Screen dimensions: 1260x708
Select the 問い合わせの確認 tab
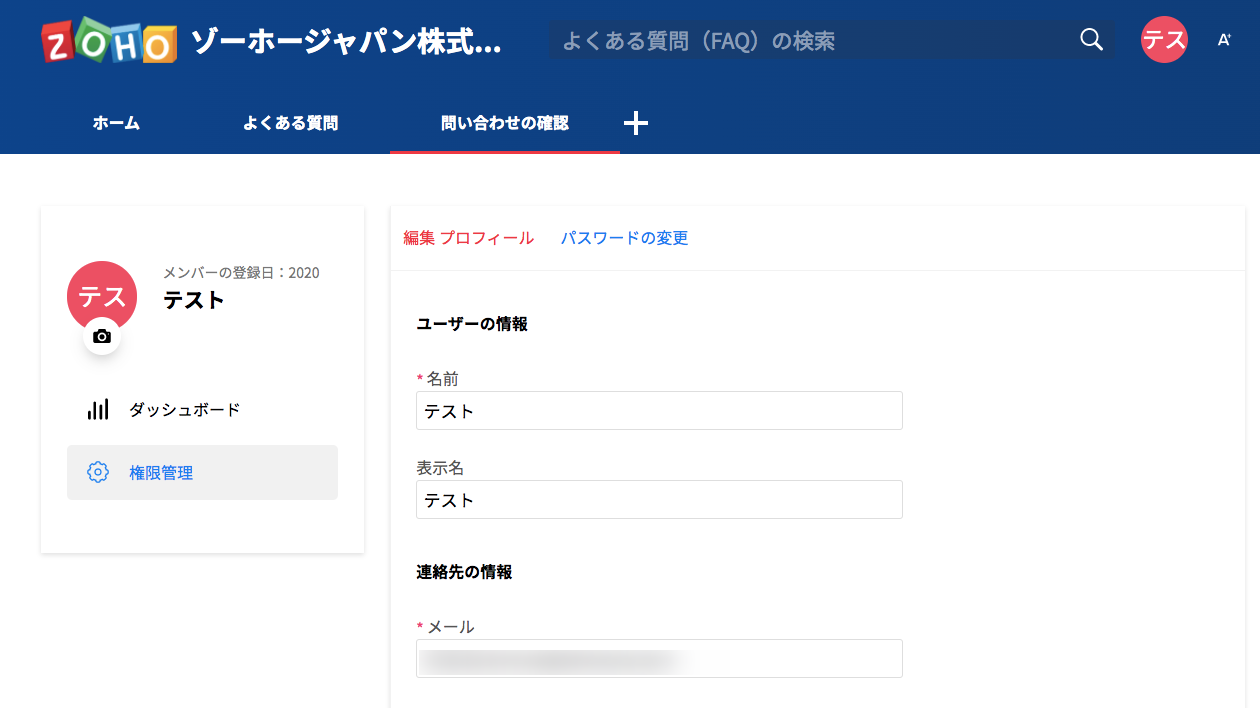click(504, 123)
